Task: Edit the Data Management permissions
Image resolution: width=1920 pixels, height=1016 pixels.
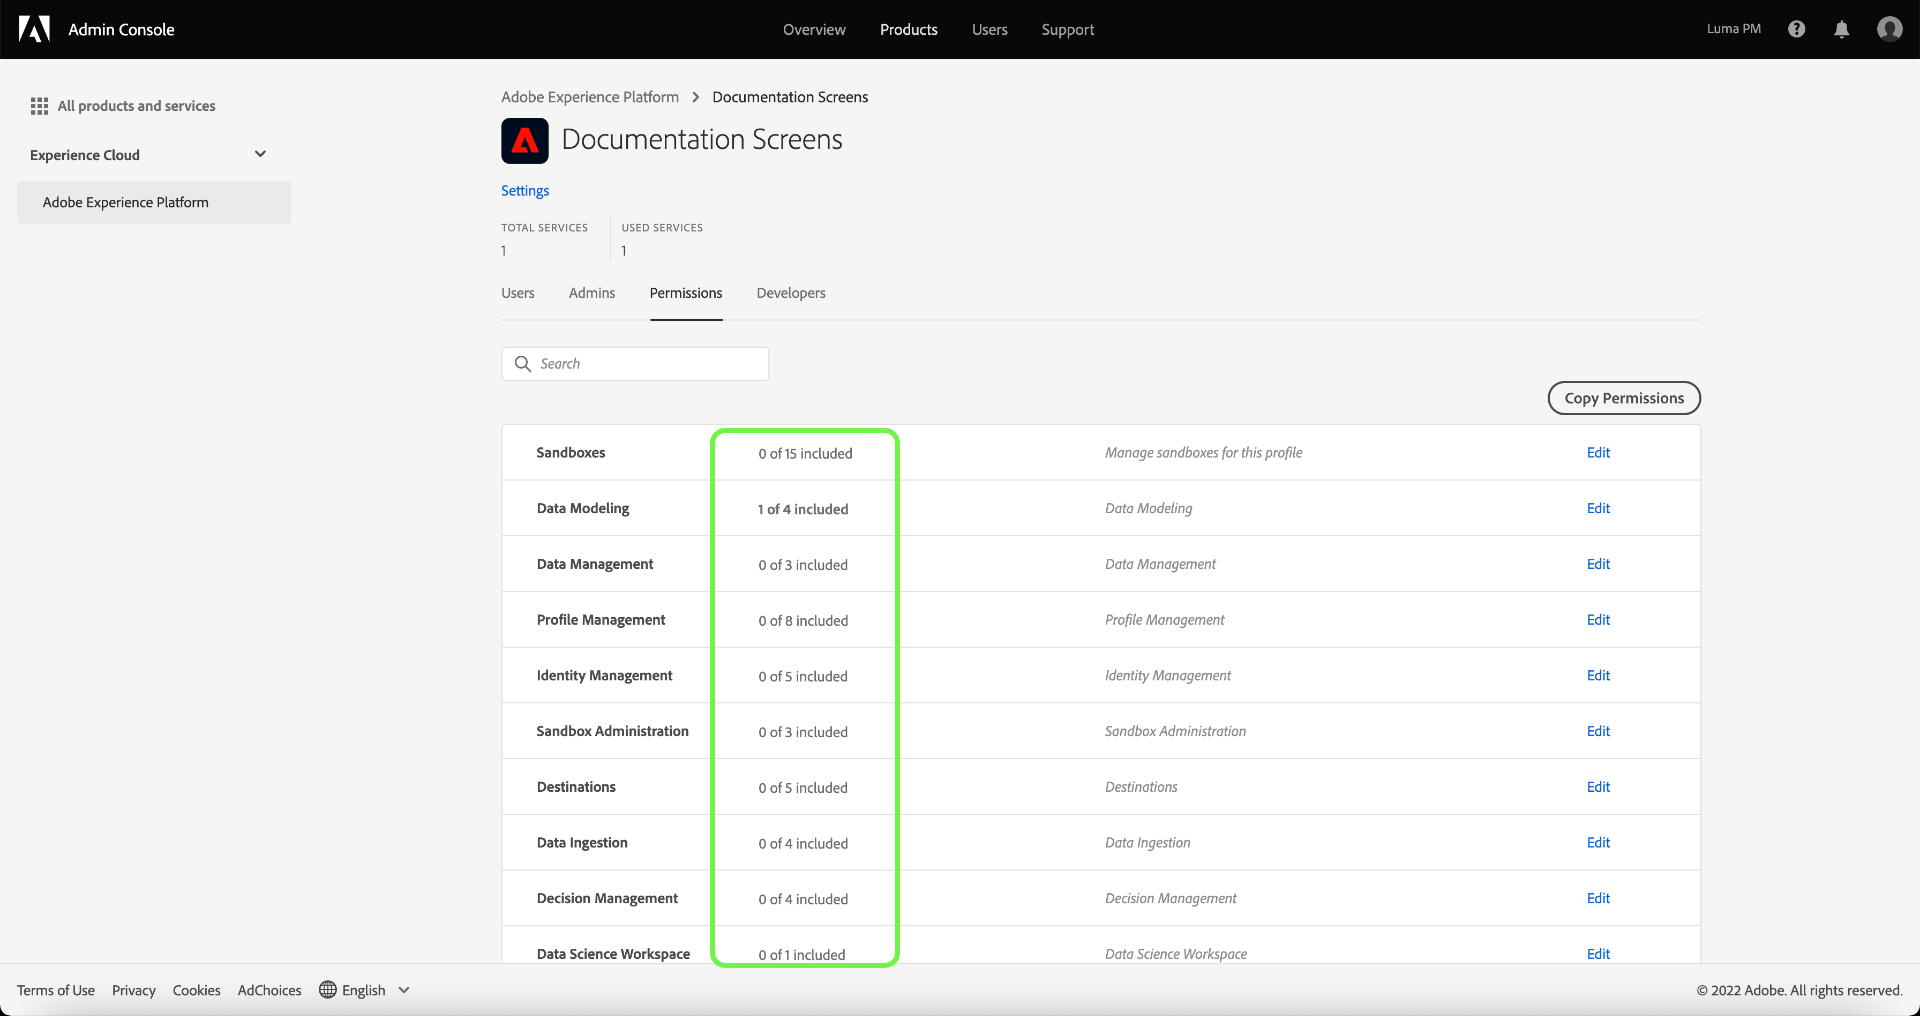Action: pos(1598,564)
